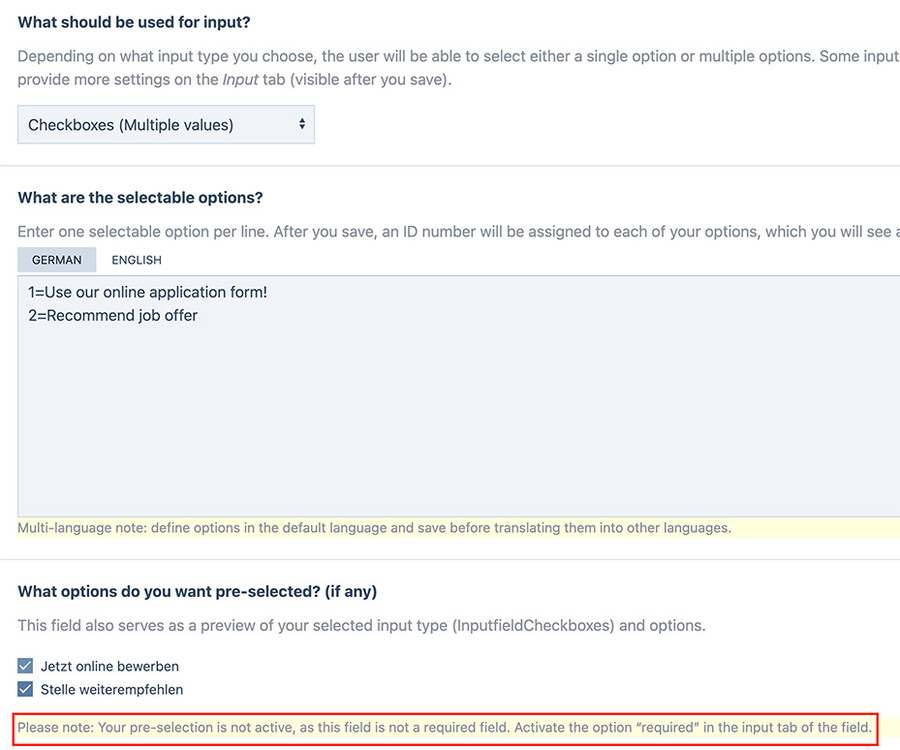Switch to the GERMAN language tab
Image resolution: width=900 pixels, height=750 pixels.
tap(57, 260)
